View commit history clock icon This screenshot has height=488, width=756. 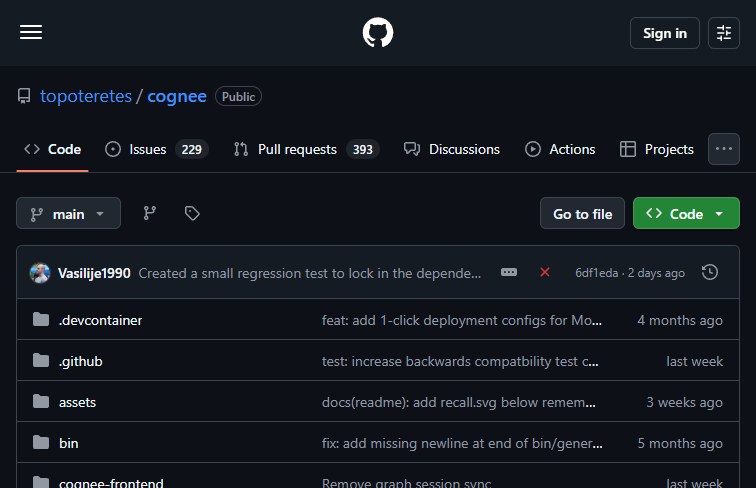pyautogui.click(x=710, y=272)
